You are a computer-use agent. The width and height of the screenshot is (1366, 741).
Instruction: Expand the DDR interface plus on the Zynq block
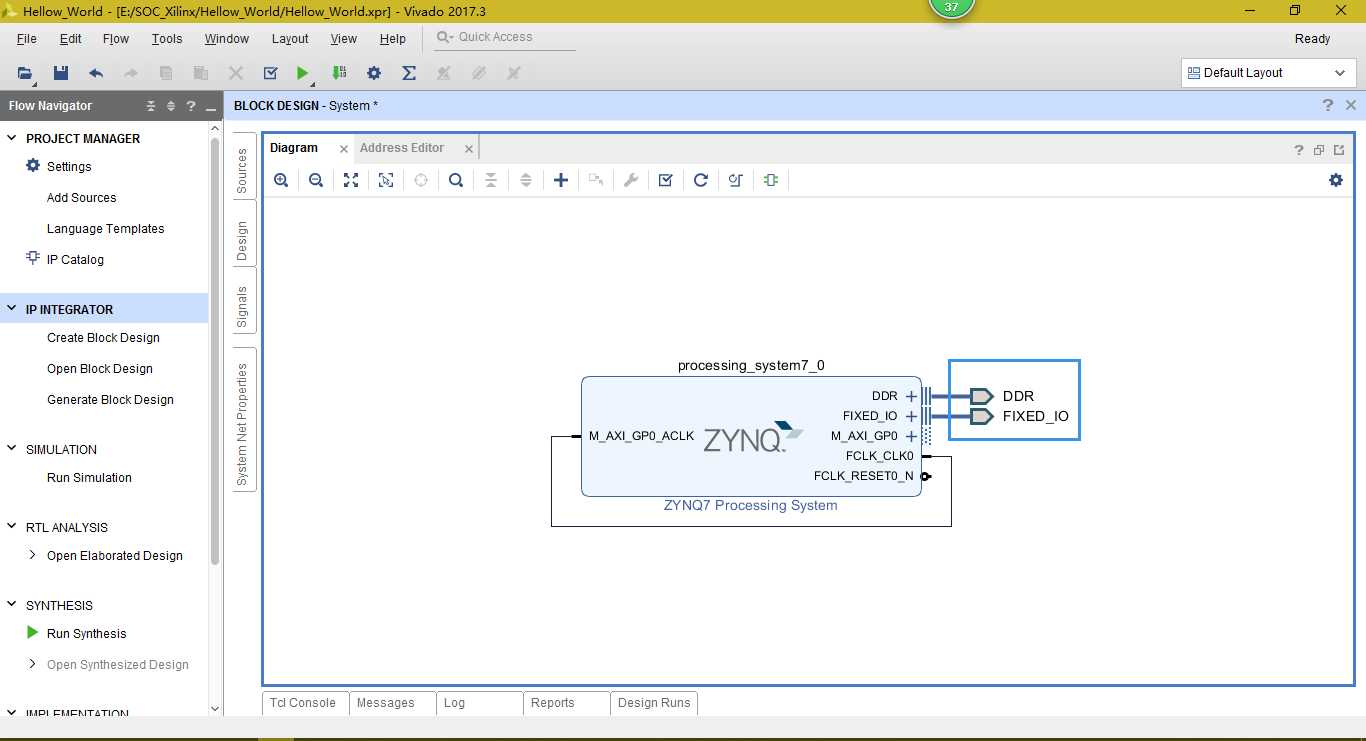pyautogui.click(x=911, y=396)
